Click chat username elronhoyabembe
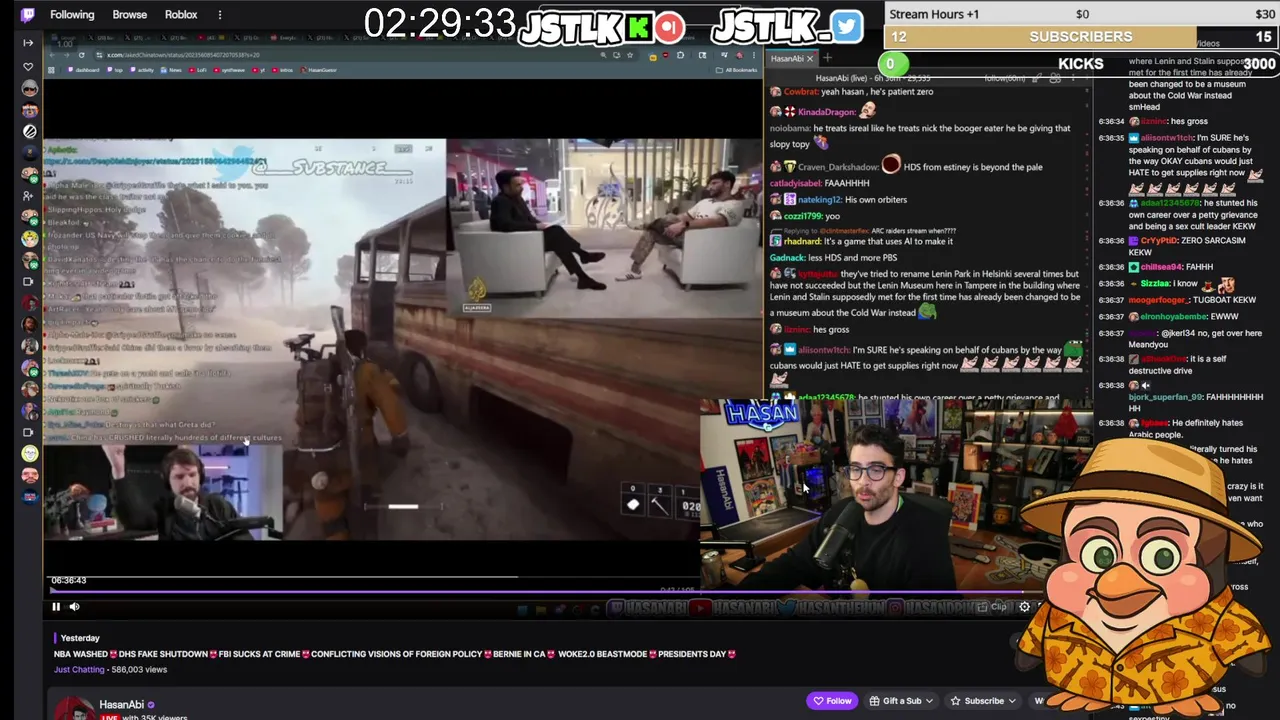 point(1176,317)
